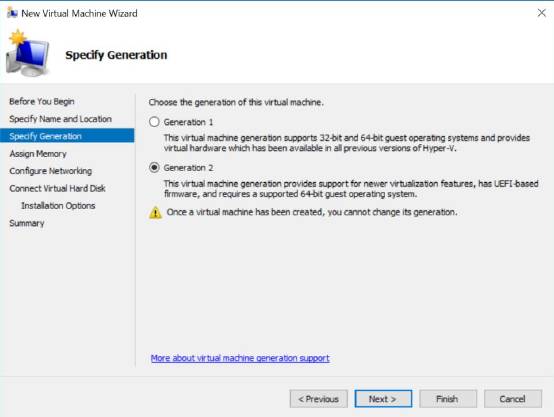Jump to the Assign Memory step
This screenshot has width=554, height=417.
tap(38, 154)
